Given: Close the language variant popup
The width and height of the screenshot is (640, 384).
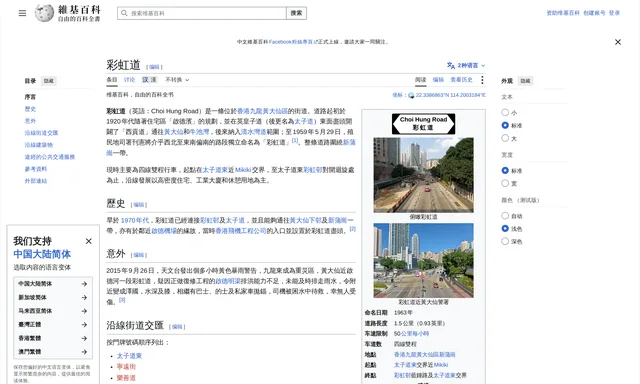Looking at the screenshot, I should 89,241.
